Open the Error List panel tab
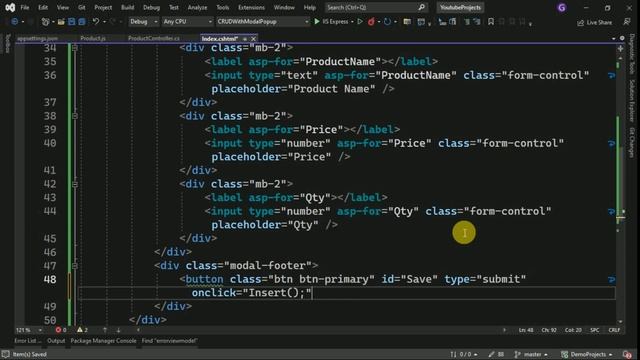The height and width of the screenshot is (360, 640). click(x=28, y=341)
